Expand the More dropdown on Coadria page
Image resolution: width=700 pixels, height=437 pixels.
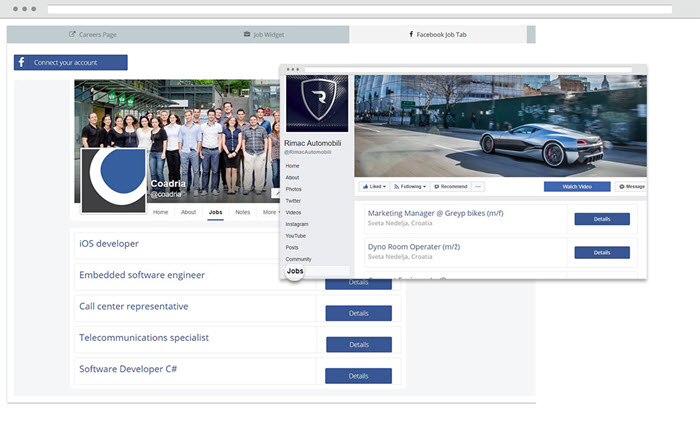(x=271, y=212)
